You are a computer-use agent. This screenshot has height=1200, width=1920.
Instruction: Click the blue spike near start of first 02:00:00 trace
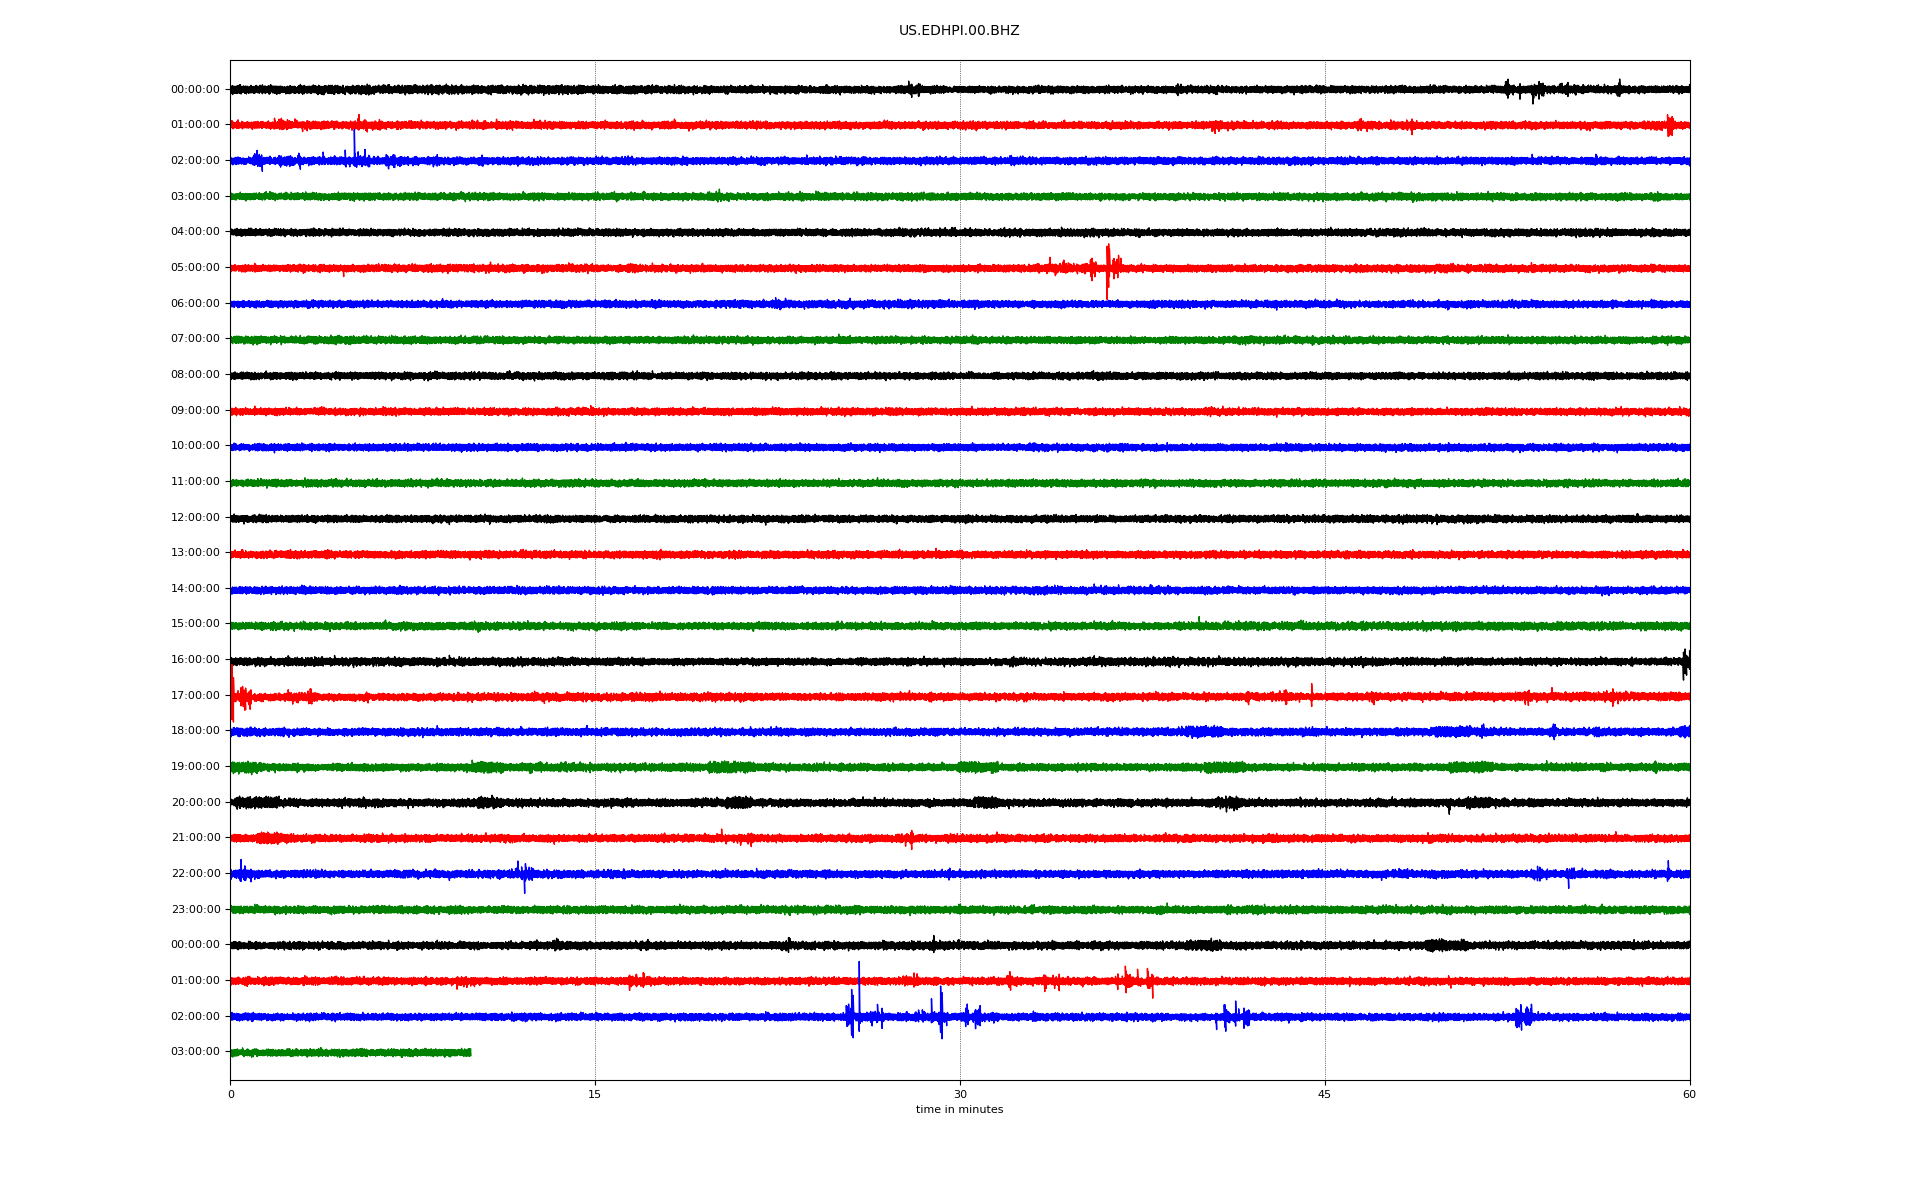tap(354, 148)
